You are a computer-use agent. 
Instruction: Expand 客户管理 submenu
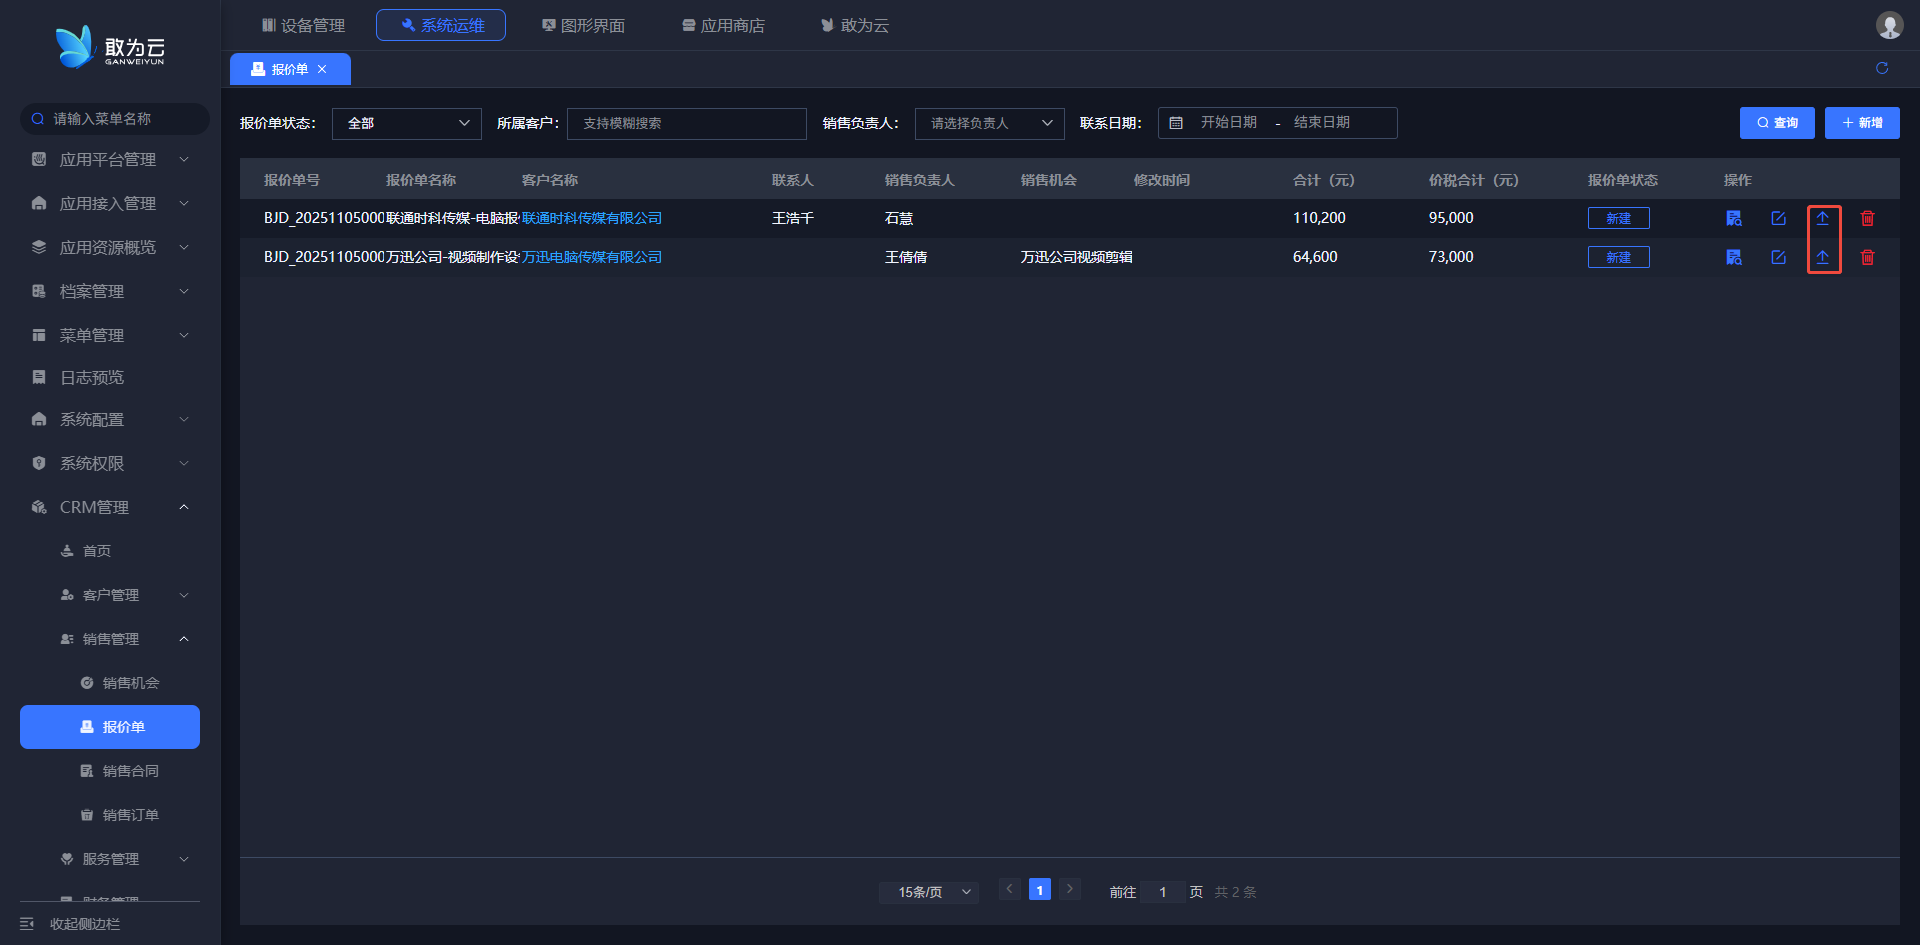(x=110, y=595)
